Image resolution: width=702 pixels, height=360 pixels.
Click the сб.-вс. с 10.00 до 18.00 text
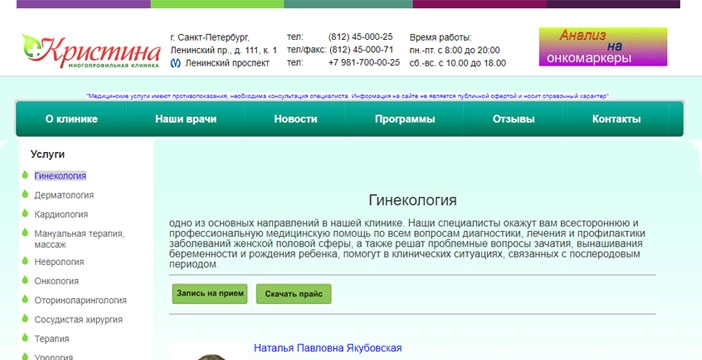coord(458,63)
